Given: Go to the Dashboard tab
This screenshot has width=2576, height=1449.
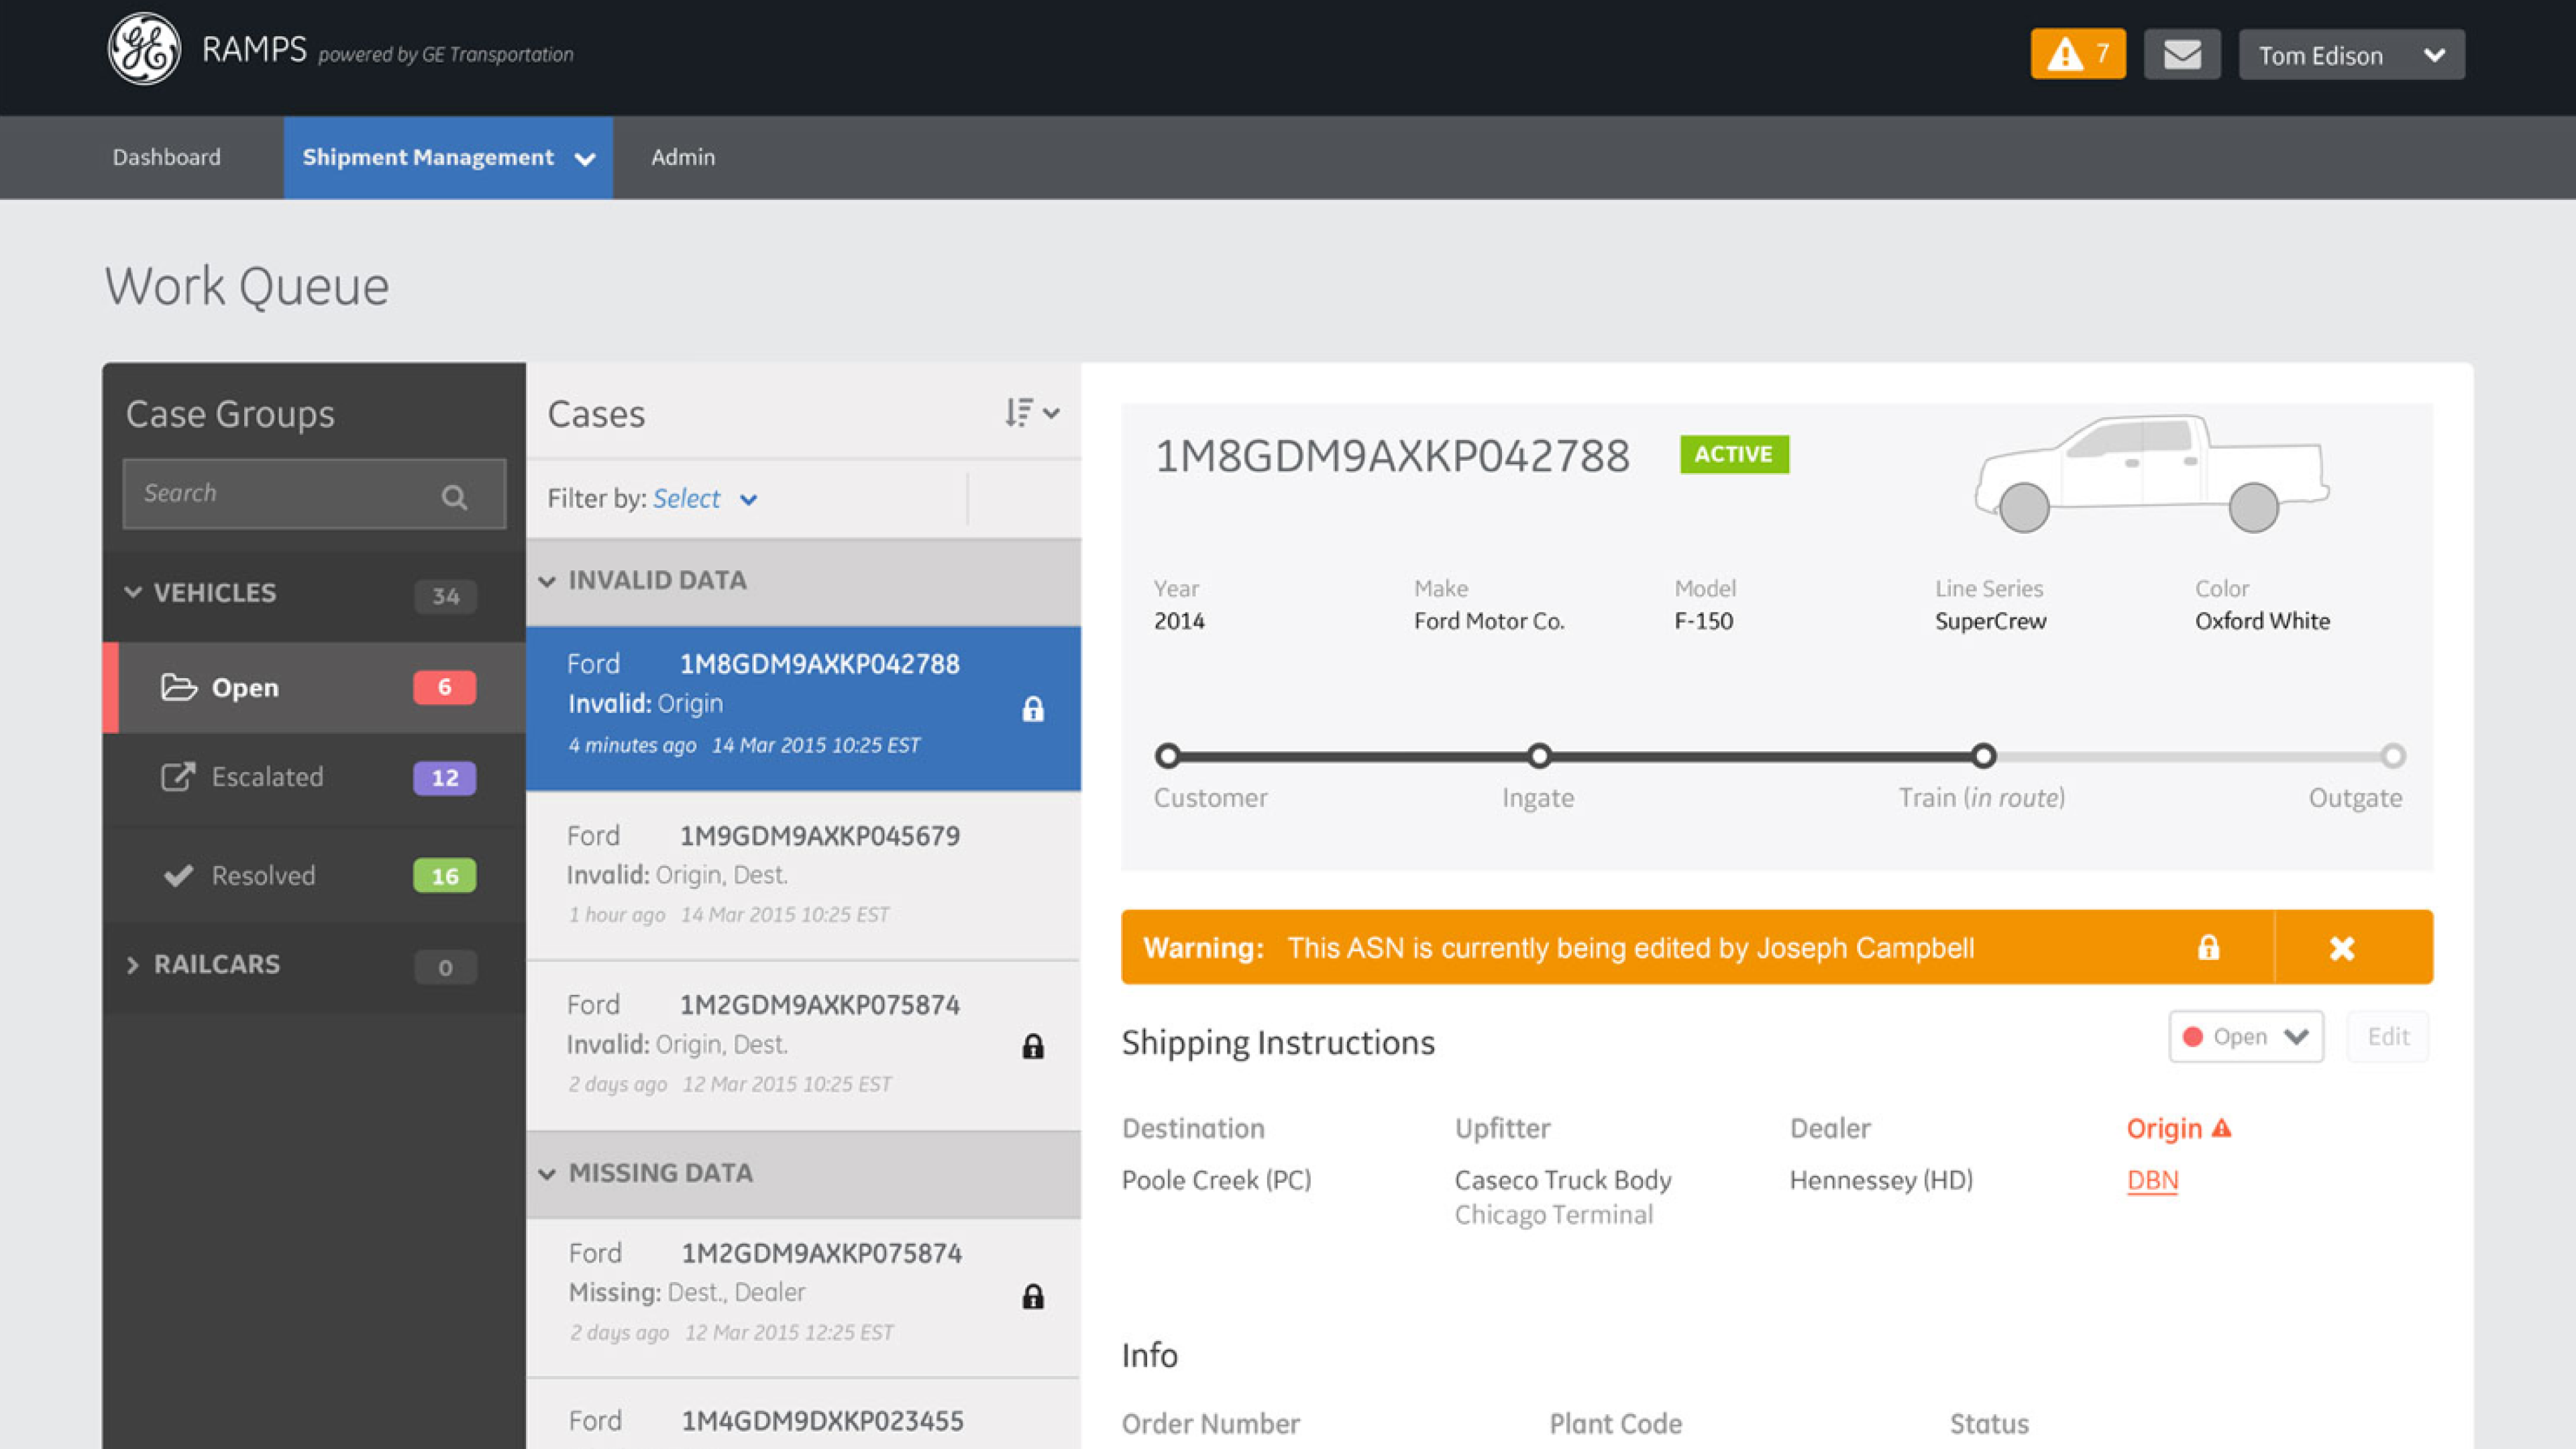Looking at the screenshot, I should click(166, 157).
